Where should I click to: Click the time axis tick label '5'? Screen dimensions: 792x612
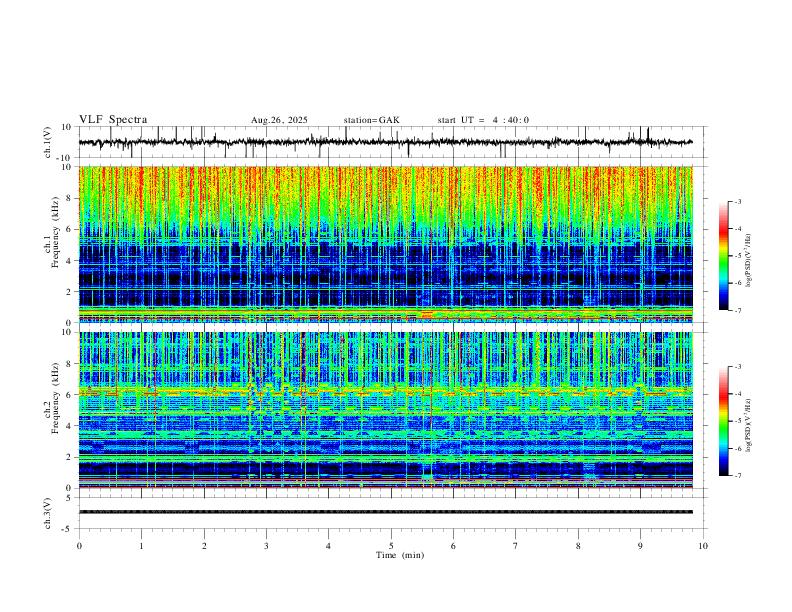[391, 546]
